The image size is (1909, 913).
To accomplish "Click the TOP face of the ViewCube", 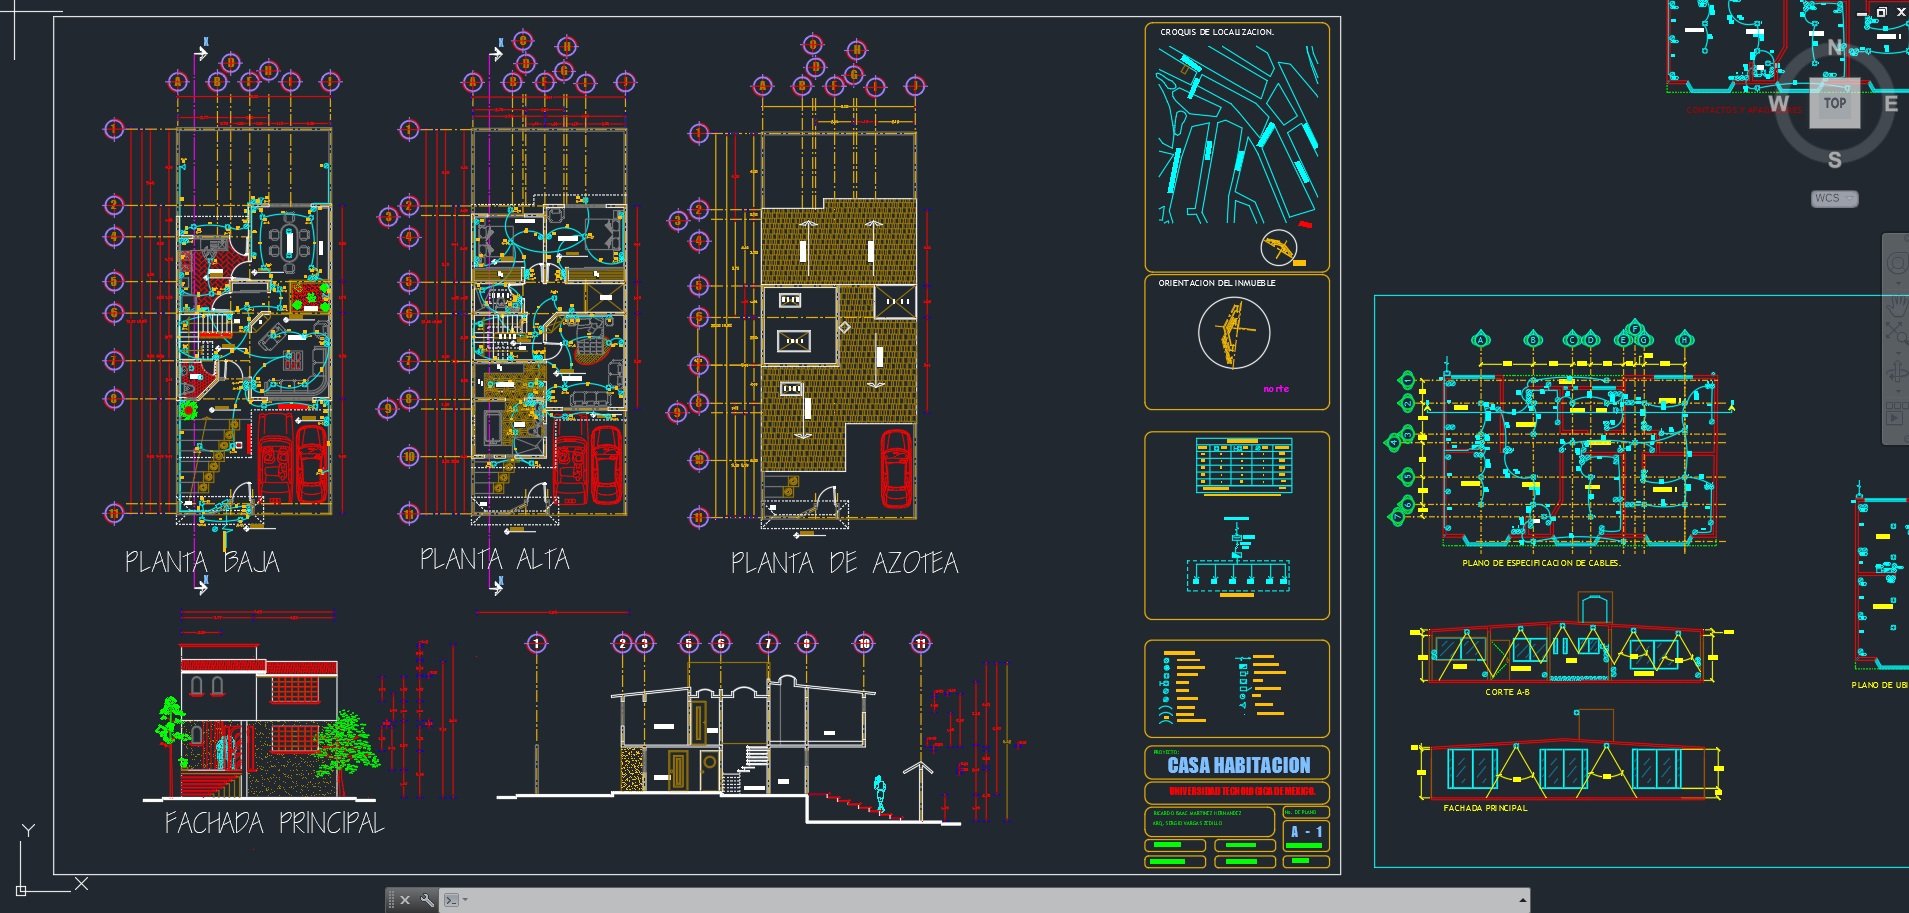I will coord(1833,103).
